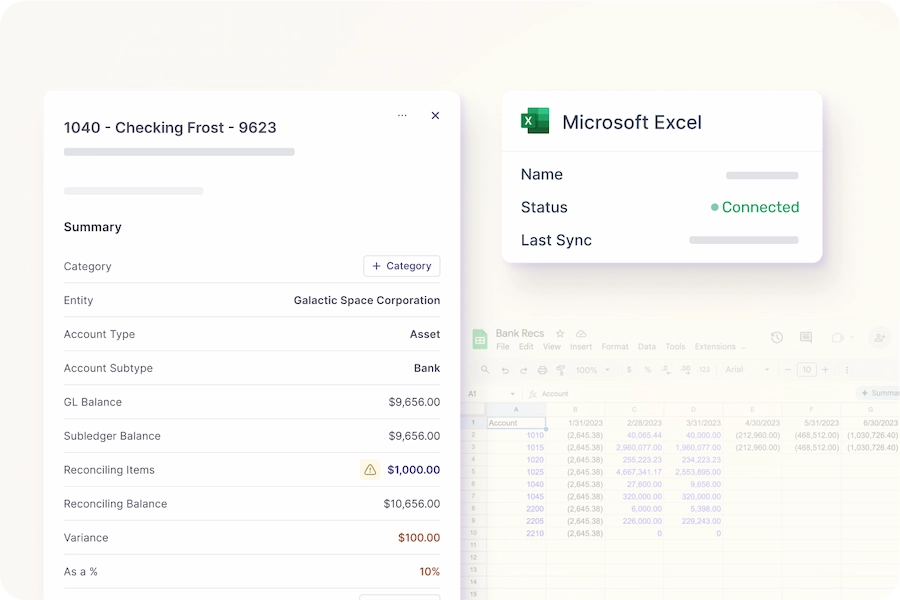The width and height of the screenshot is (900, 600).
Task: Open the toolbar vertical three-dot overflow
Action: pos(847,370)
